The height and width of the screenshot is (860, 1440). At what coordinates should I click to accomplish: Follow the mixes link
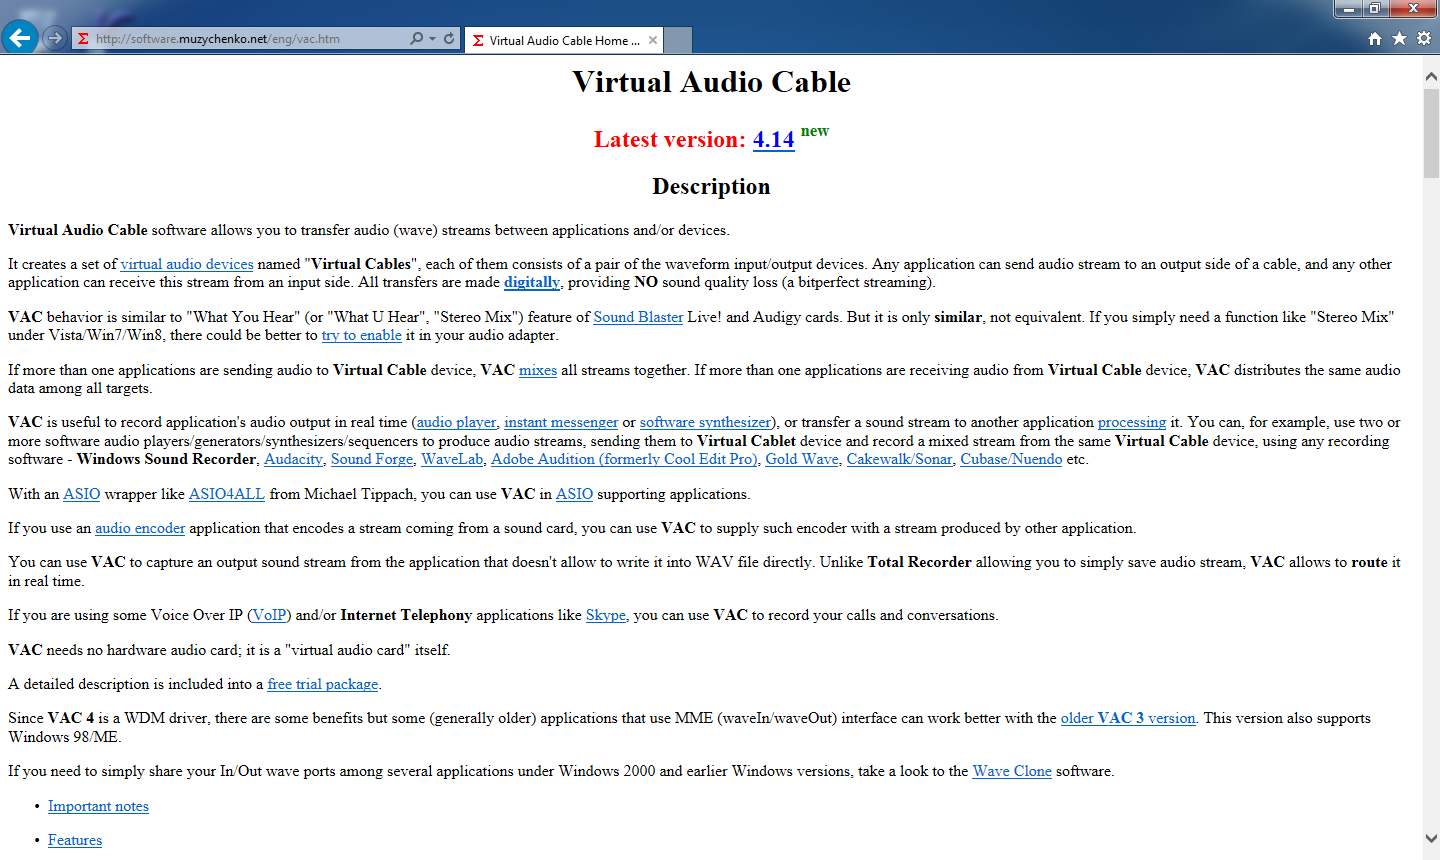pyautogui.click(x=538, y=370)
